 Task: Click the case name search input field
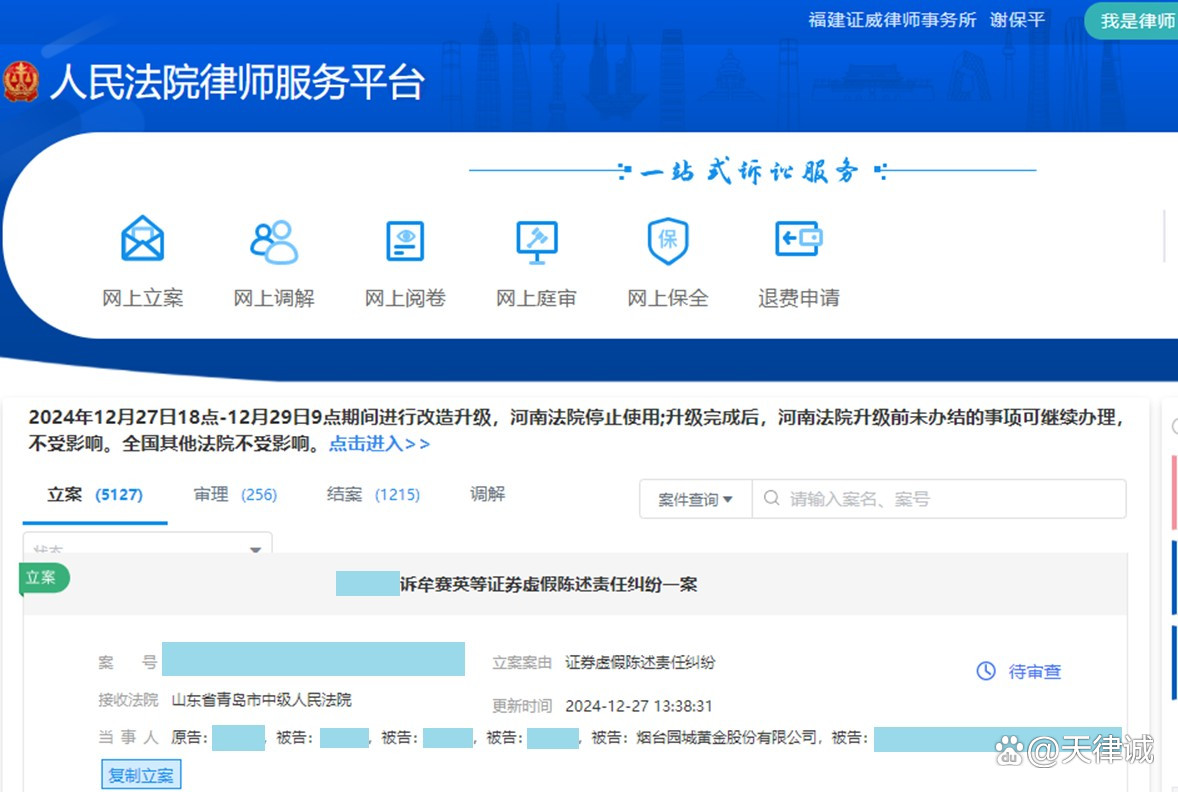(940, 499)
